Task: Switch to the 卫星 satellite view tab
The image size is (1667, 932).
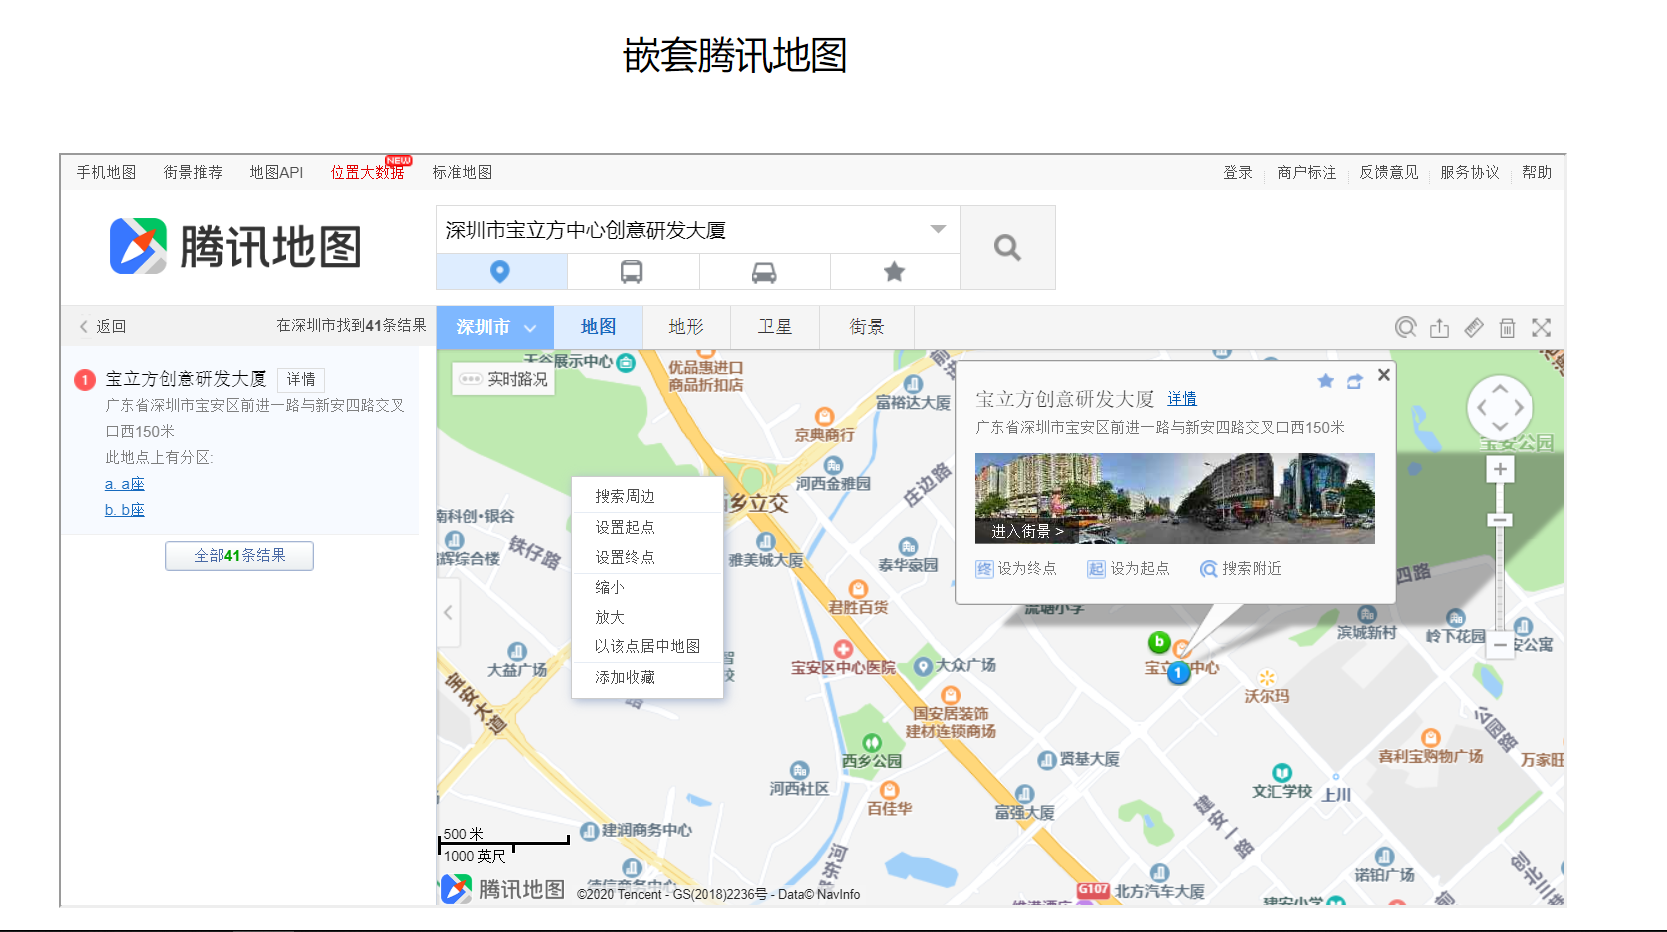Action: (775, 327)
